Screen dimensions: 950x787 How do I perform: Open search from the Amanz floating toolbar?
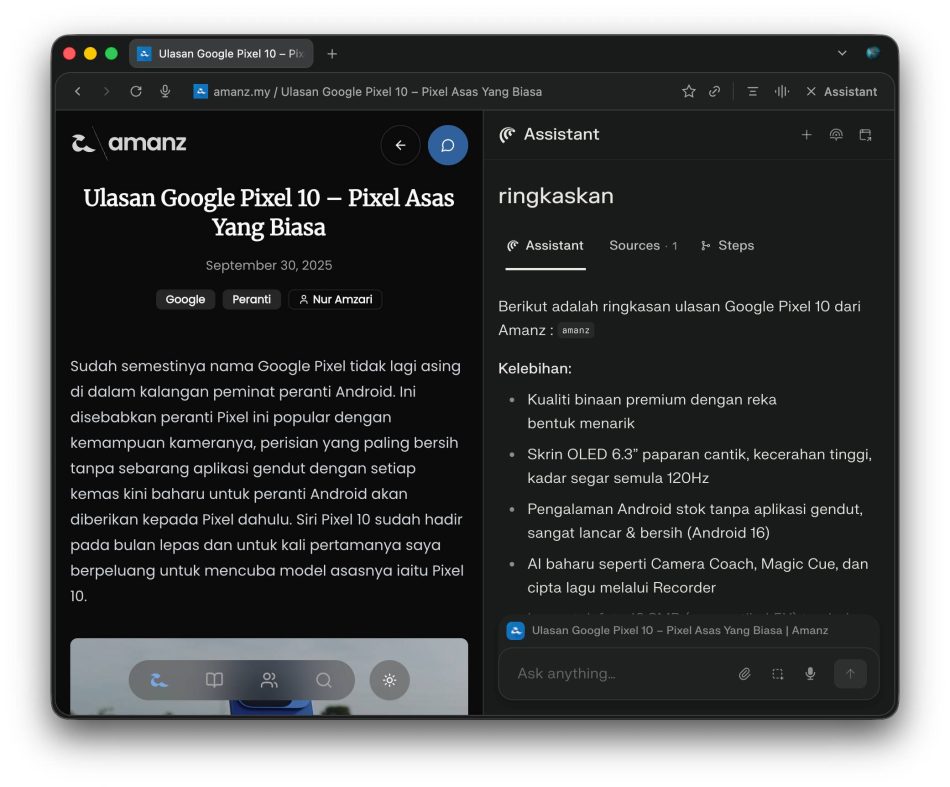point(323,680)
